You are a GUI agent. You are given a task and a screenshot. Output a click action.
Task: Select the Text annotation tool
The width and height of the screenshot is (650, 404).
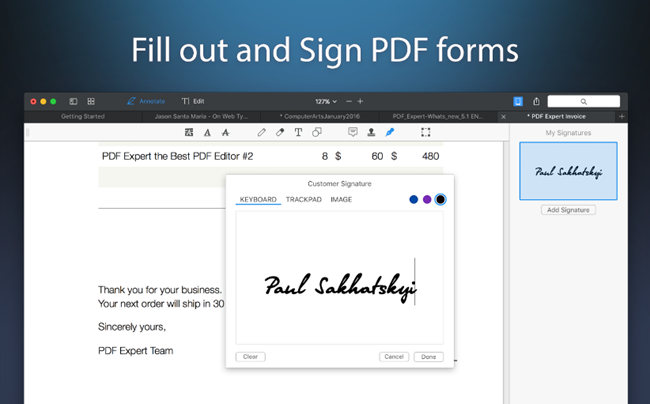coord(298,132)
